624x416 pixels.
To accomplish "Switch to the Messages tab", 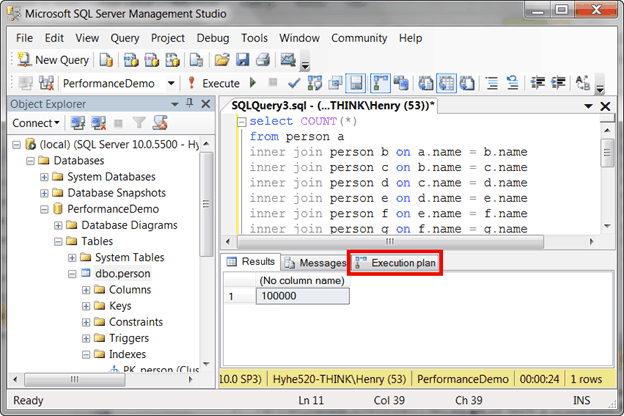I will 315,263.
